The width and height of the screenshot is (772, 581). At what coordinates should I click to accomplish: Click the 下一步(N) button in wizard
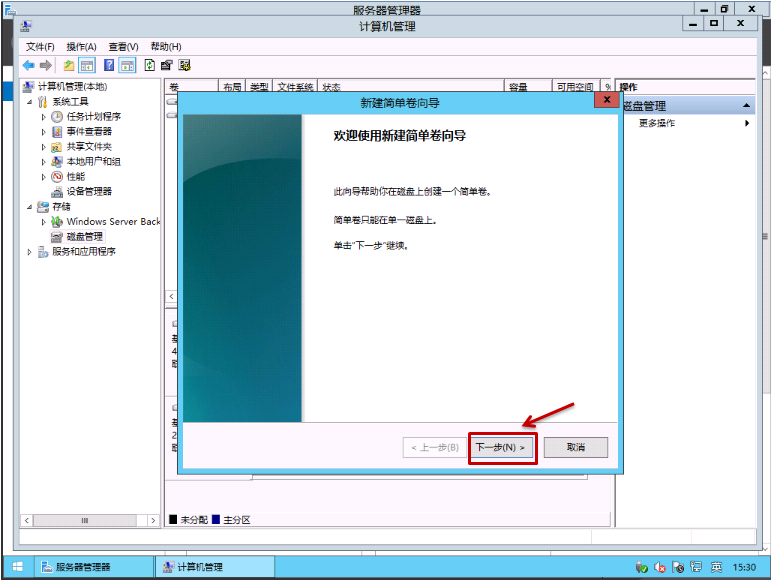[x=501, y=447]
